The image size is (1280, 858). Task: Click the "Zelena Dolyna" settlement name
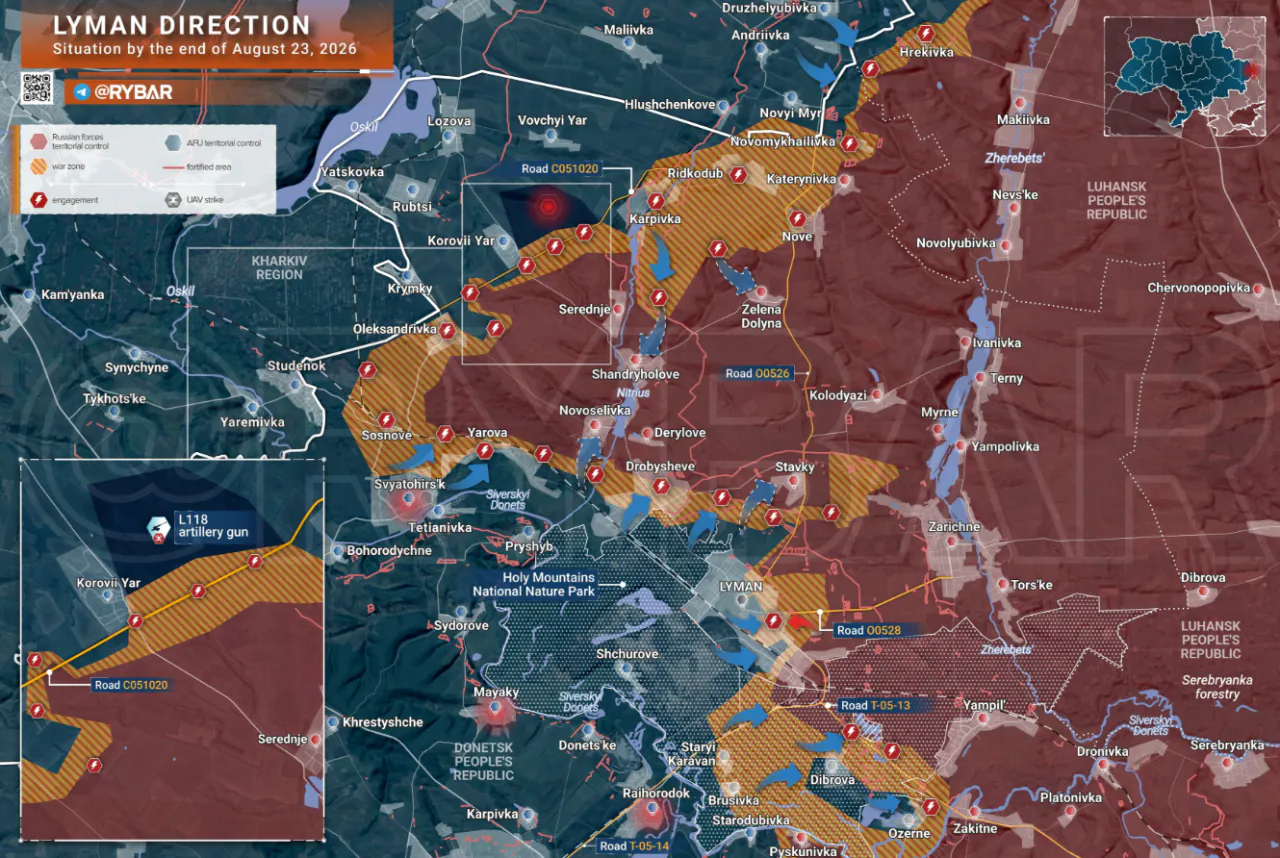pyautogui.click(x=762, y=317)
